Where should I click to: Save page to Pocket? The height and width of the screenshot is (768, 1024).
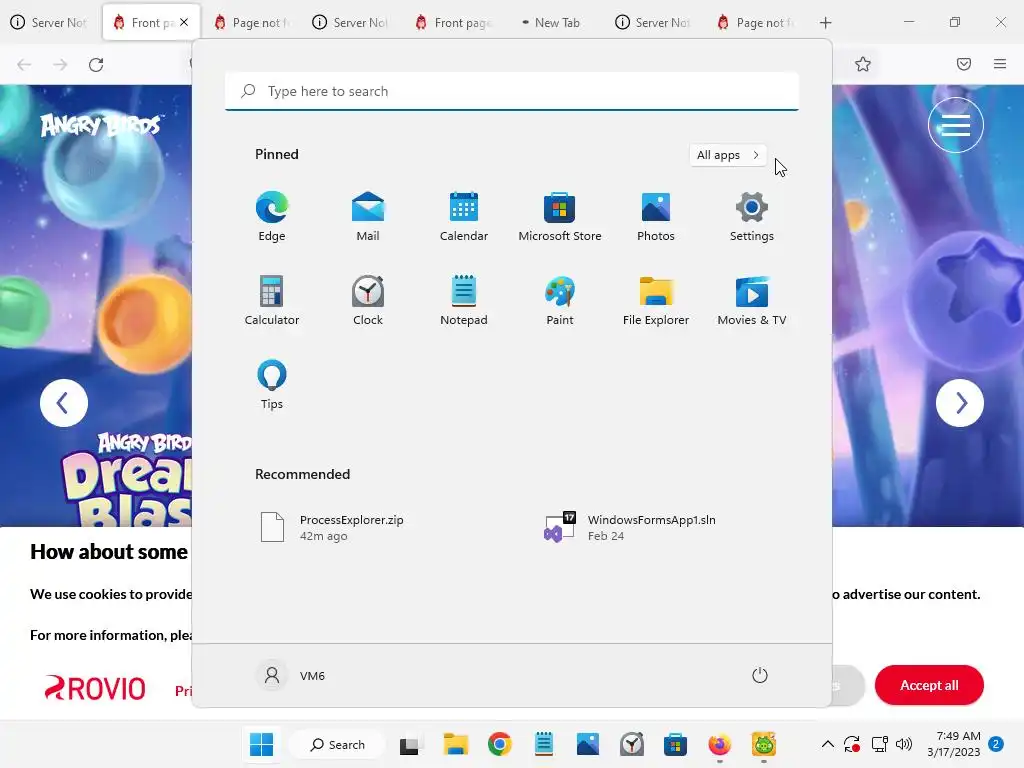[x=964, y=64]
